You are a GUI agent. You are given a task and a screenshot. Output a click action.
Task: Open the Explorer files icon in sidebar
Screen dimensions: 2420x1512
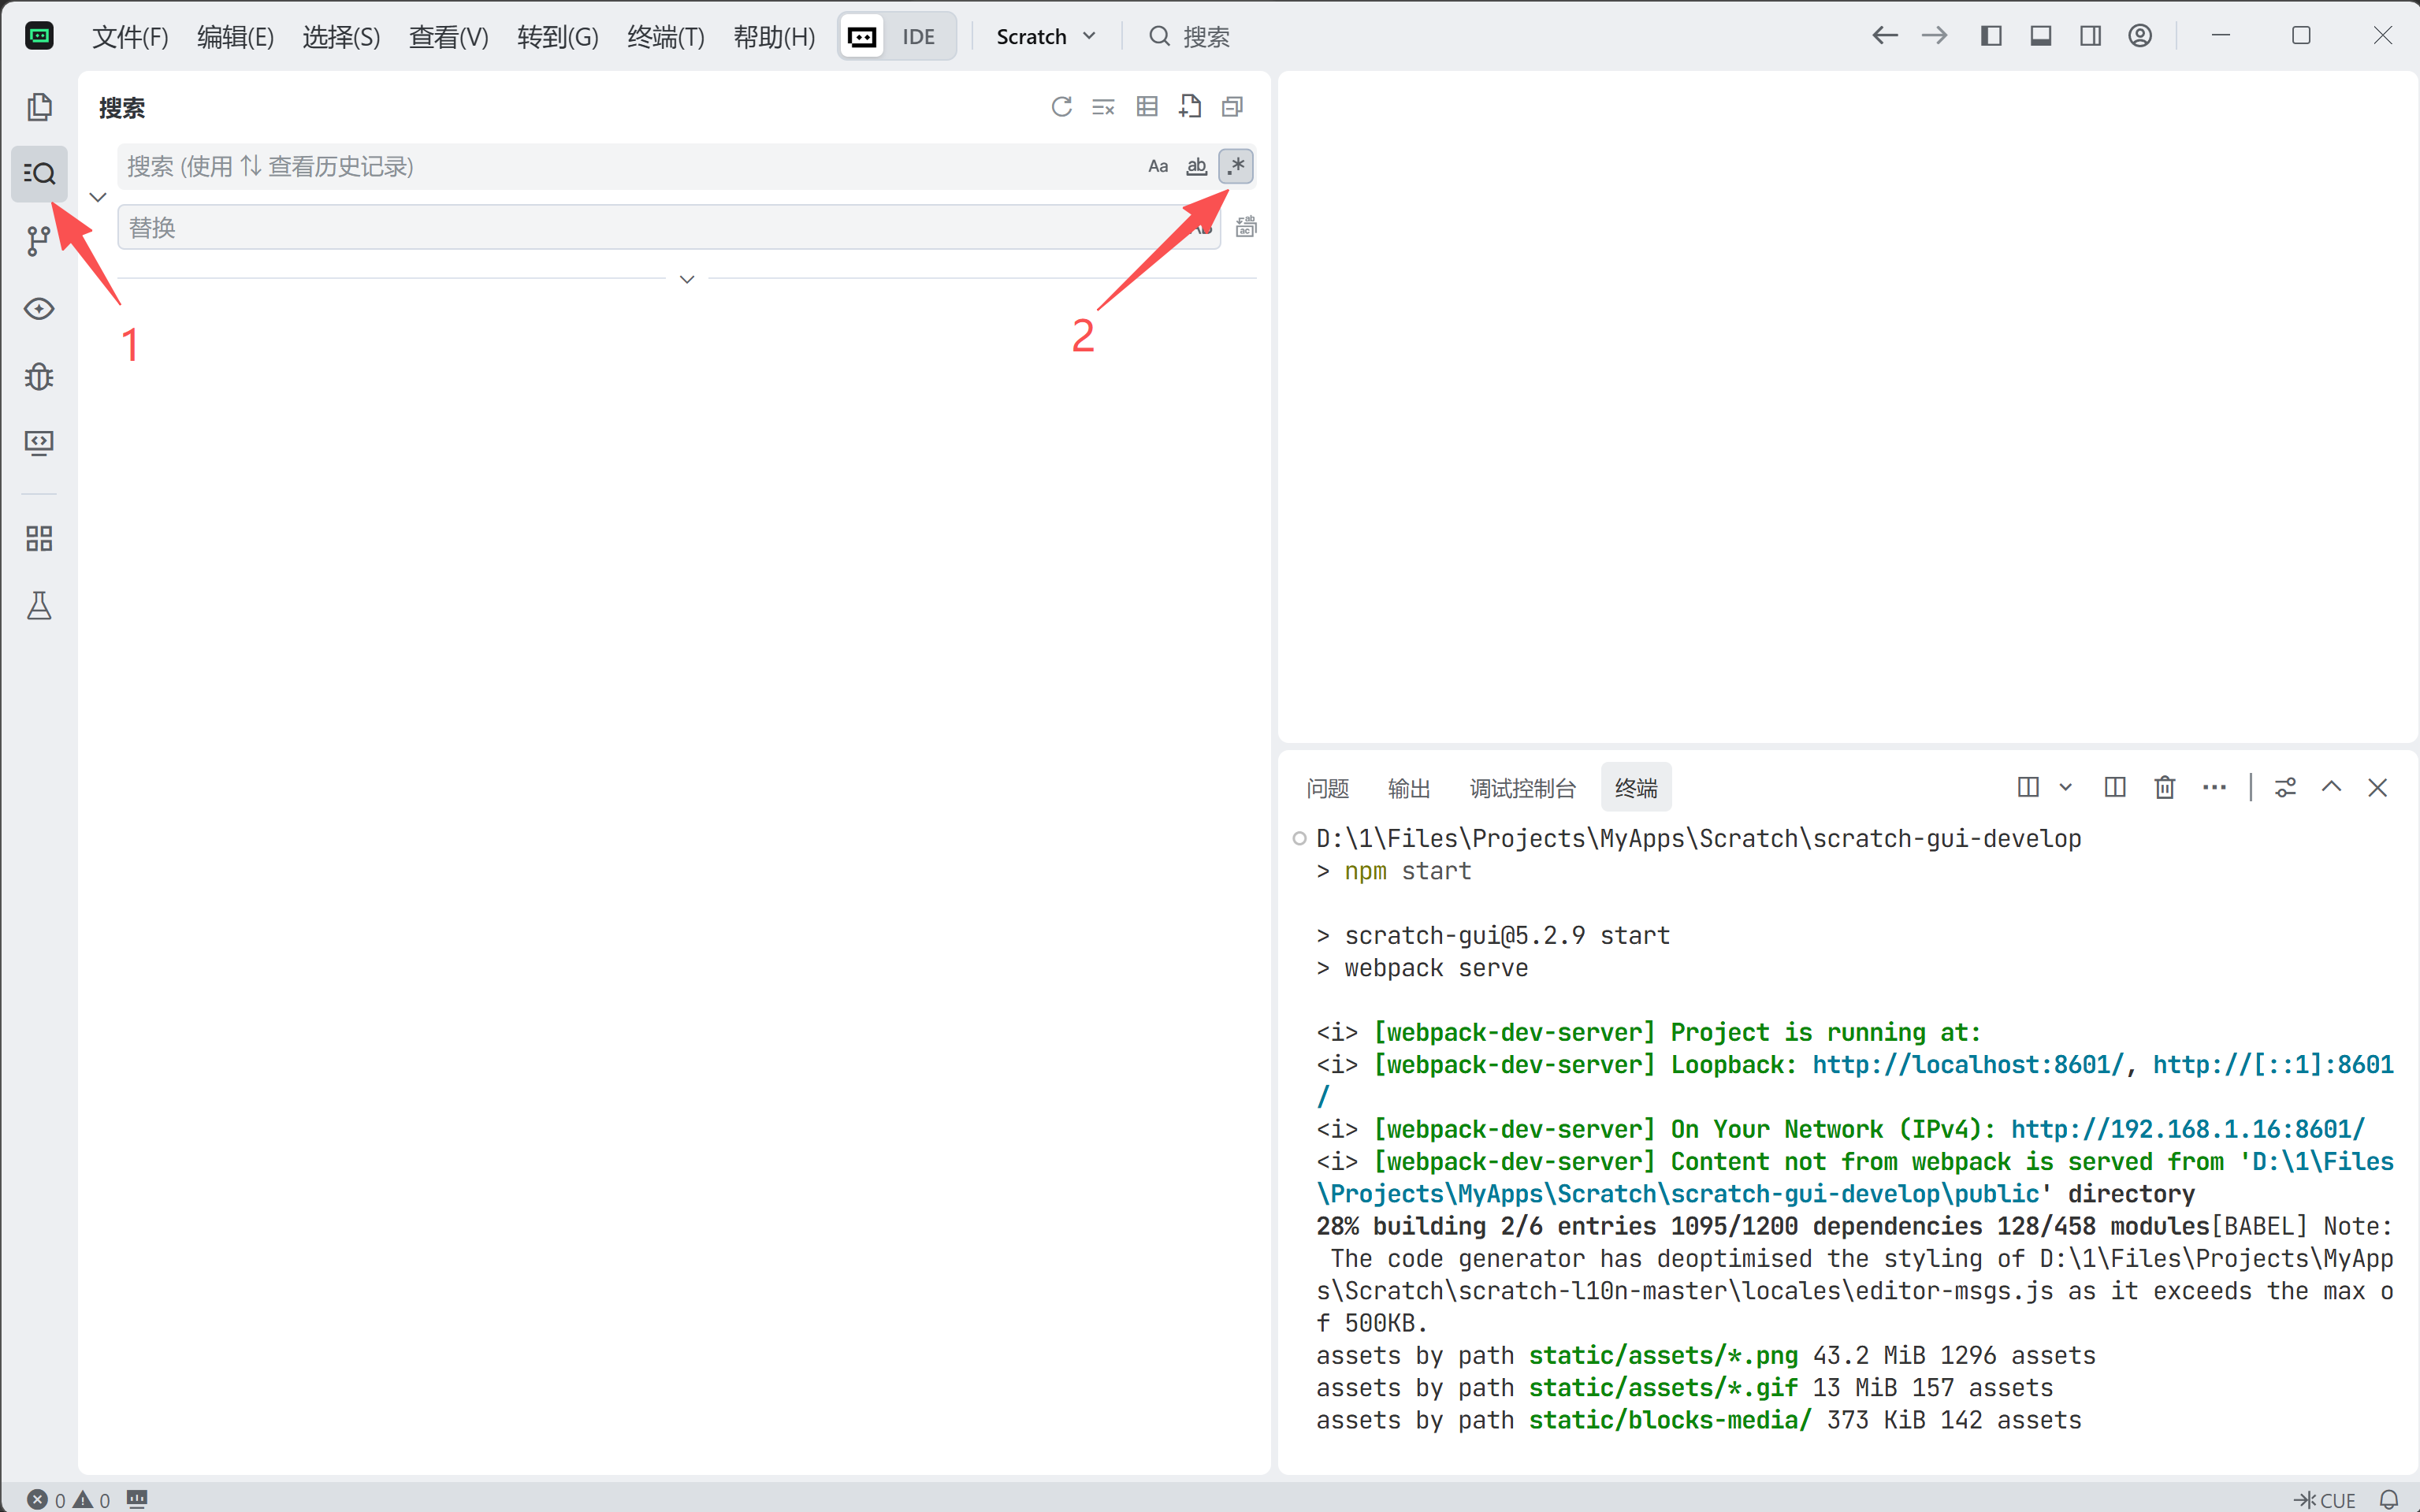point(39,107)
